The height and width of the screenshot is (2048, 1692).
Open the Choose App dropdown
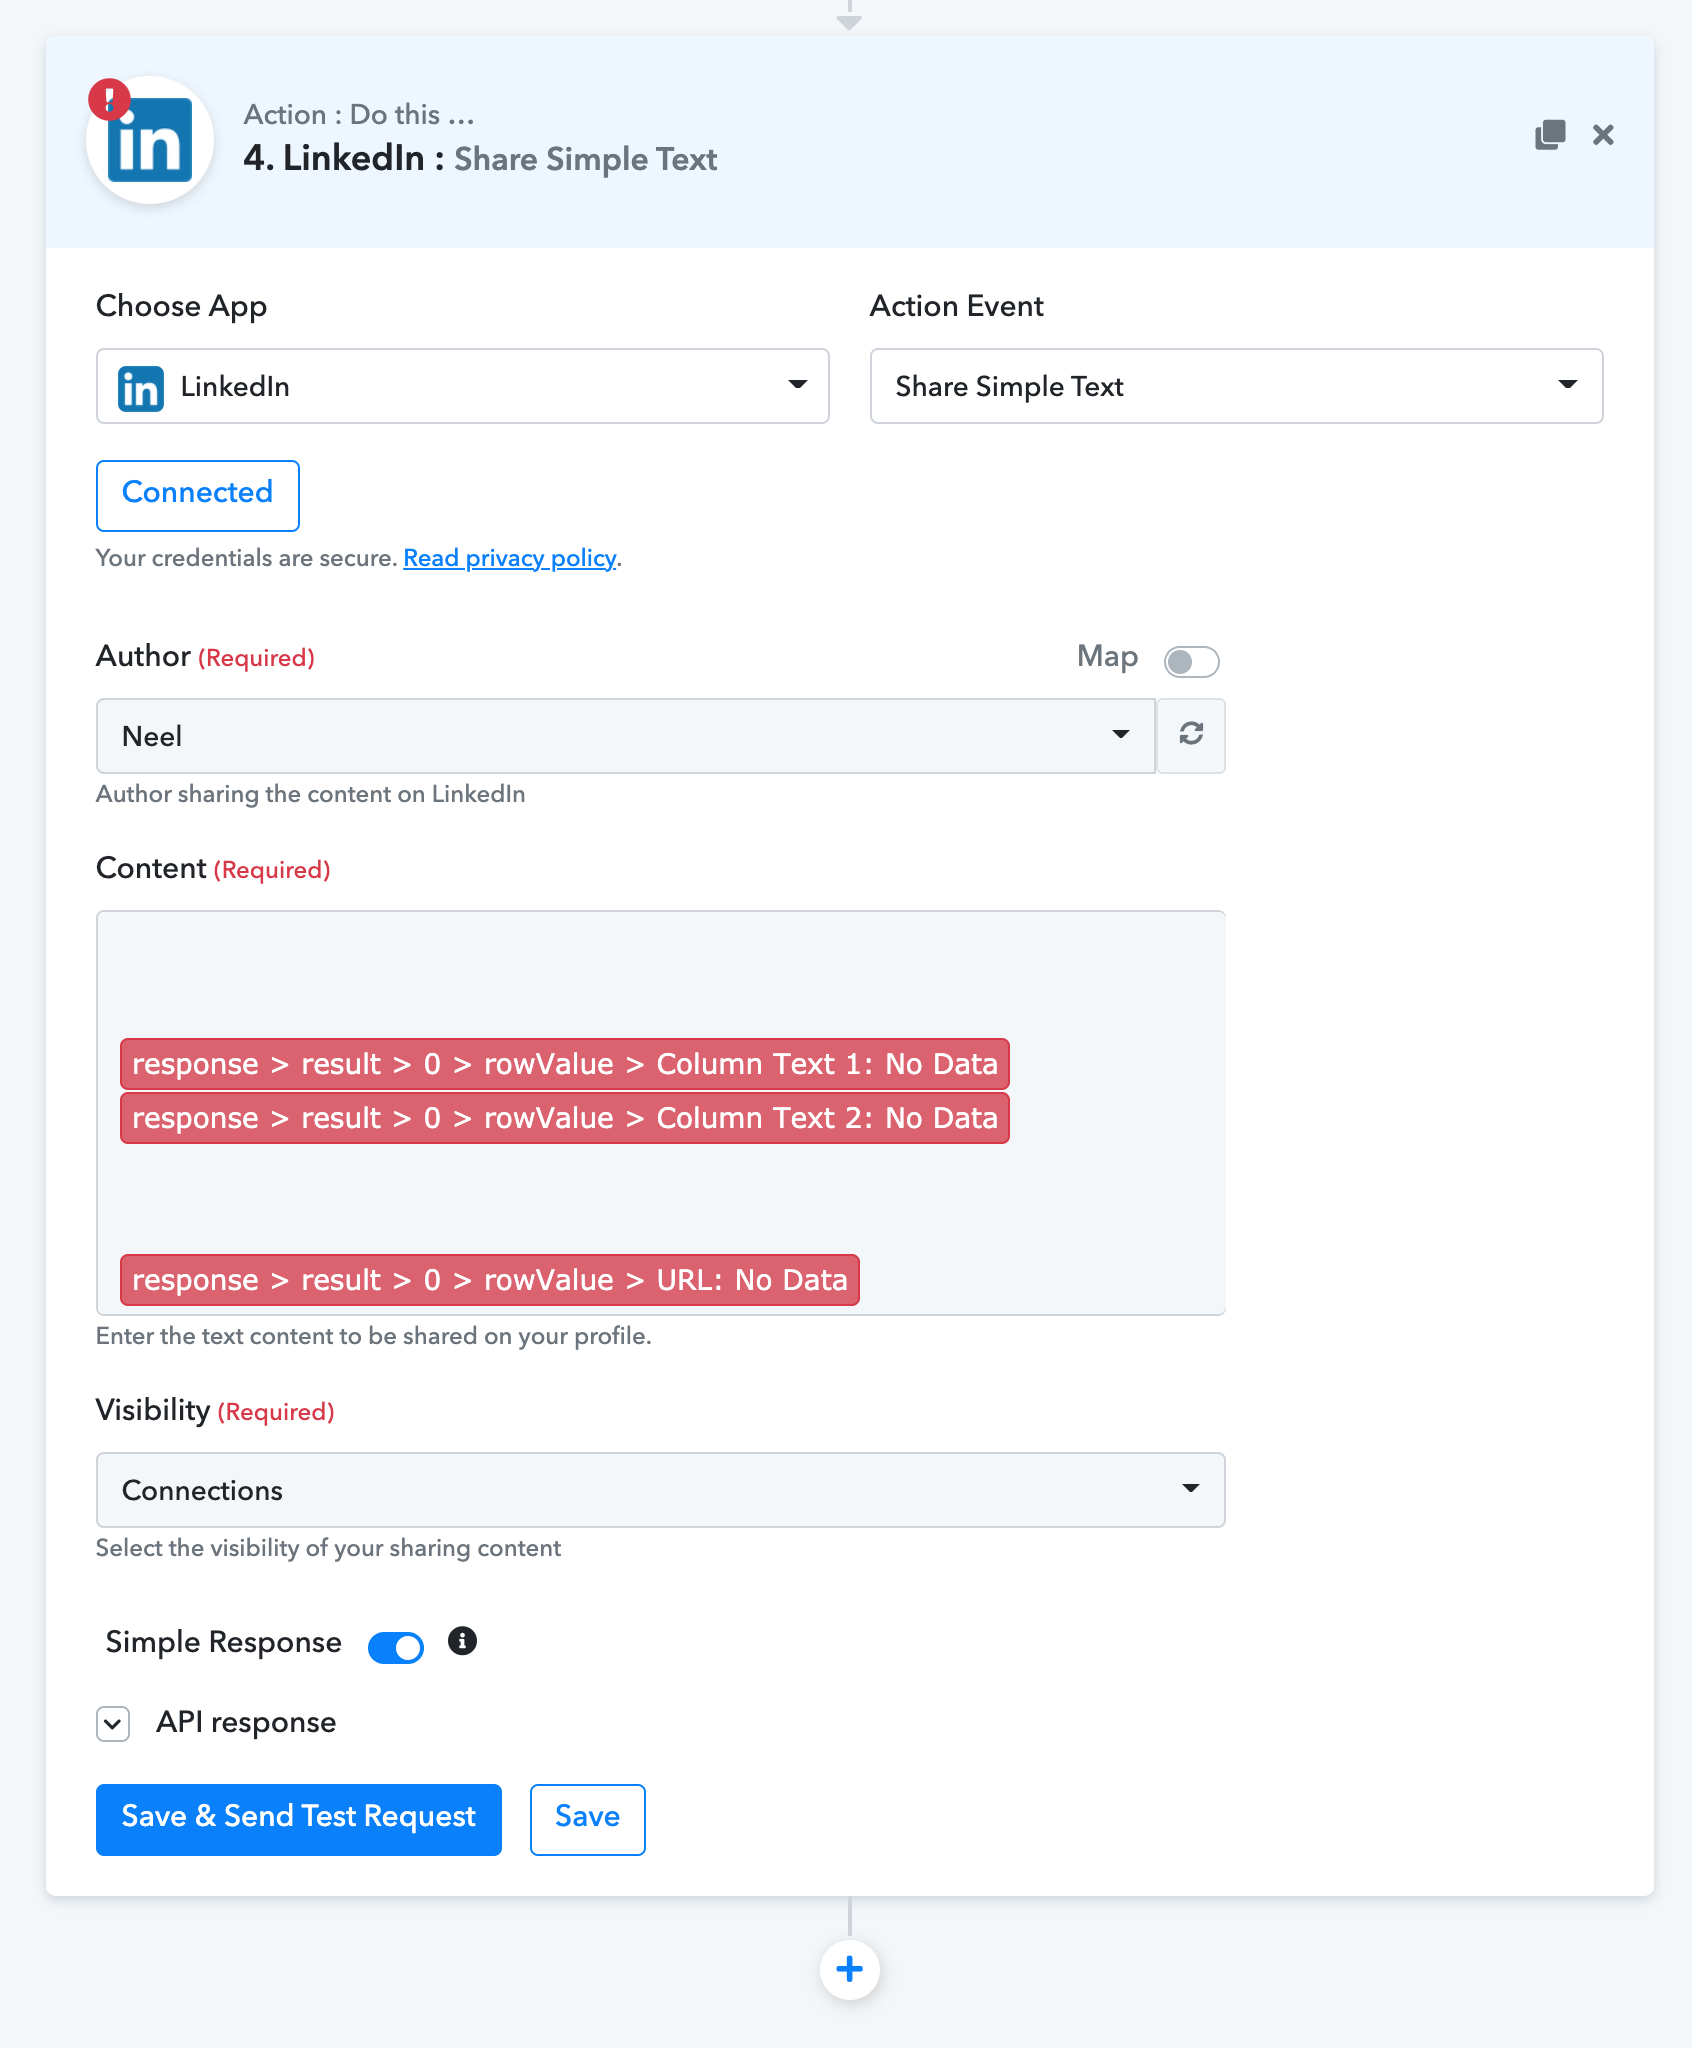[x=462, y=386]
